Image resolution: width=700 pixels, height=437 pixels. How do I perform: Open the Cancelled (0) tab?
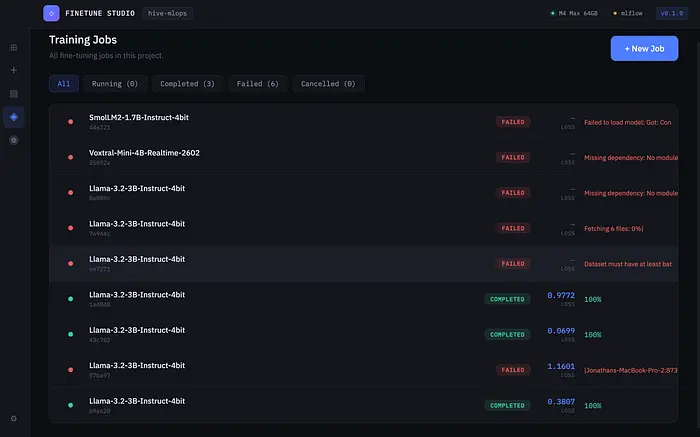[x=328, y=84]
